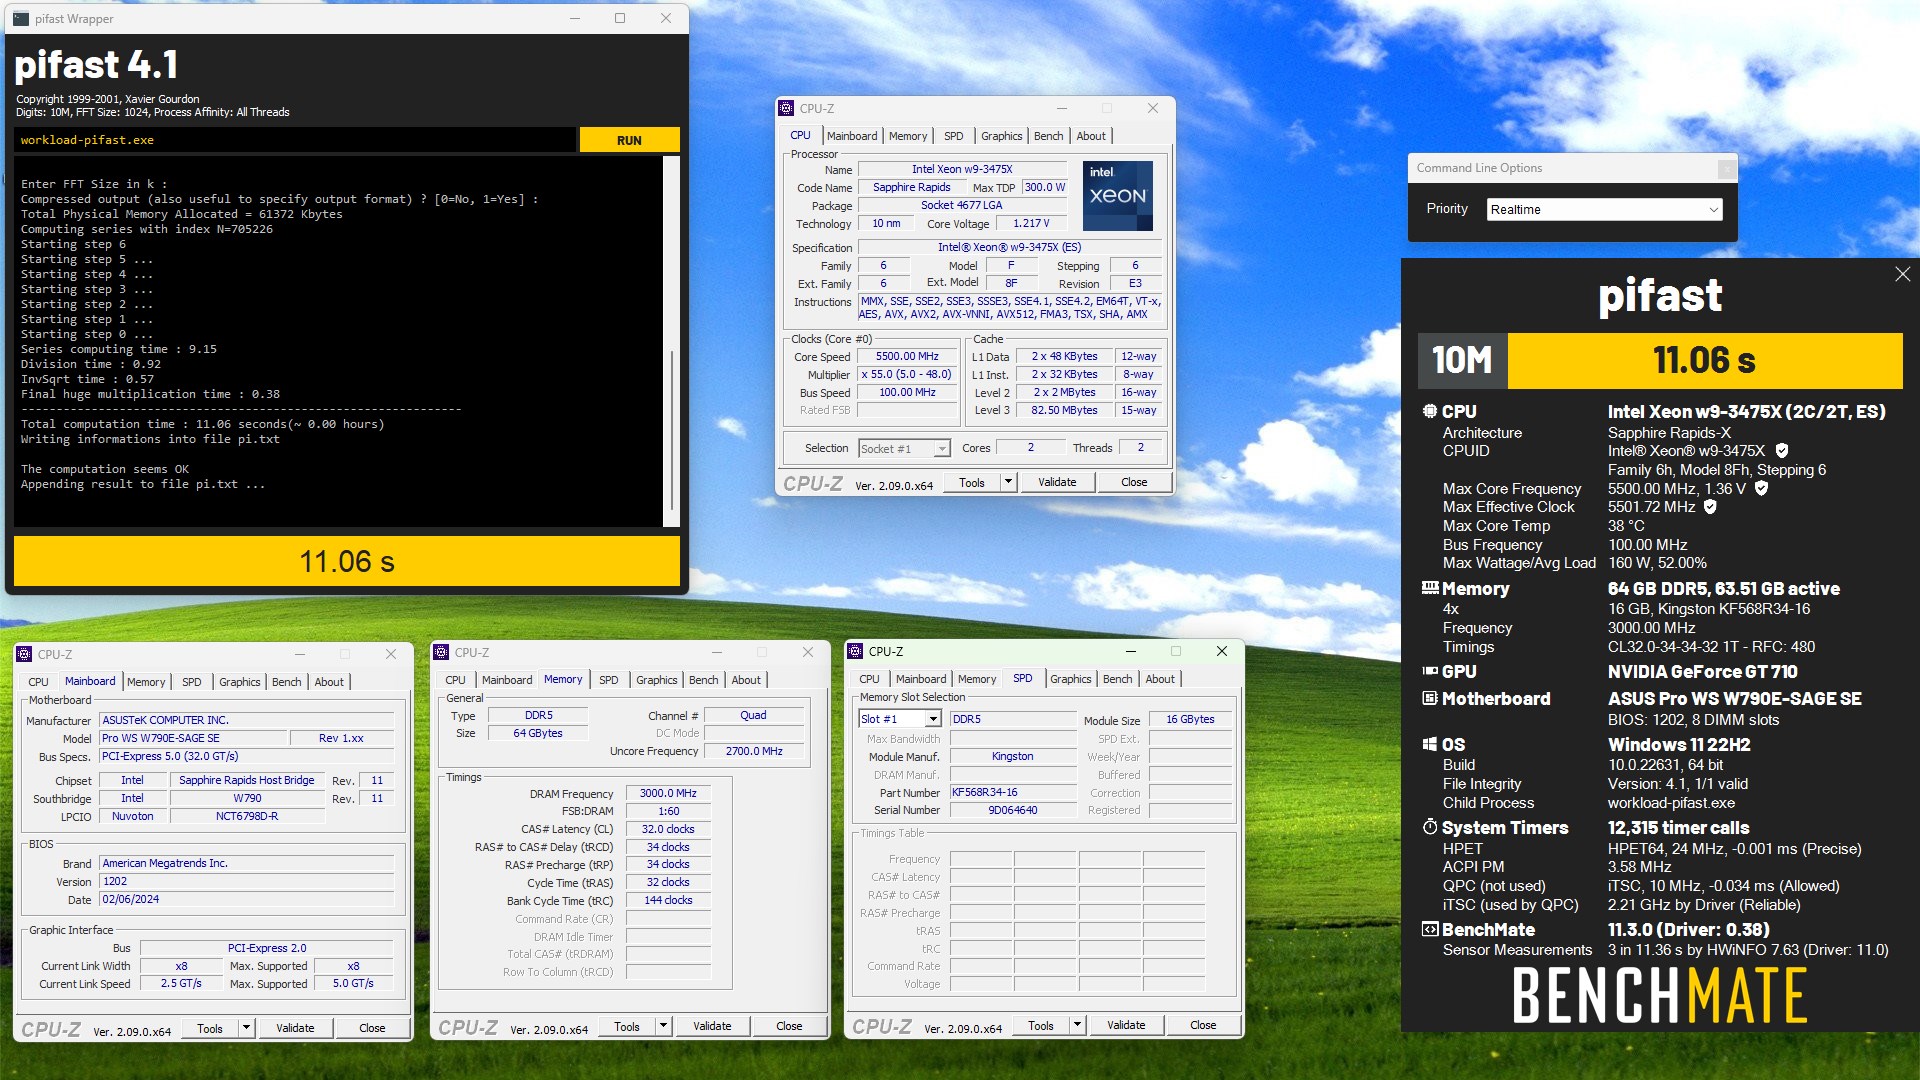The height and width of the screenshot is (1080, 1920).
Task: Expand Tools dropdown arrow in top CPU-Z window
Action: click(1008, 482)
